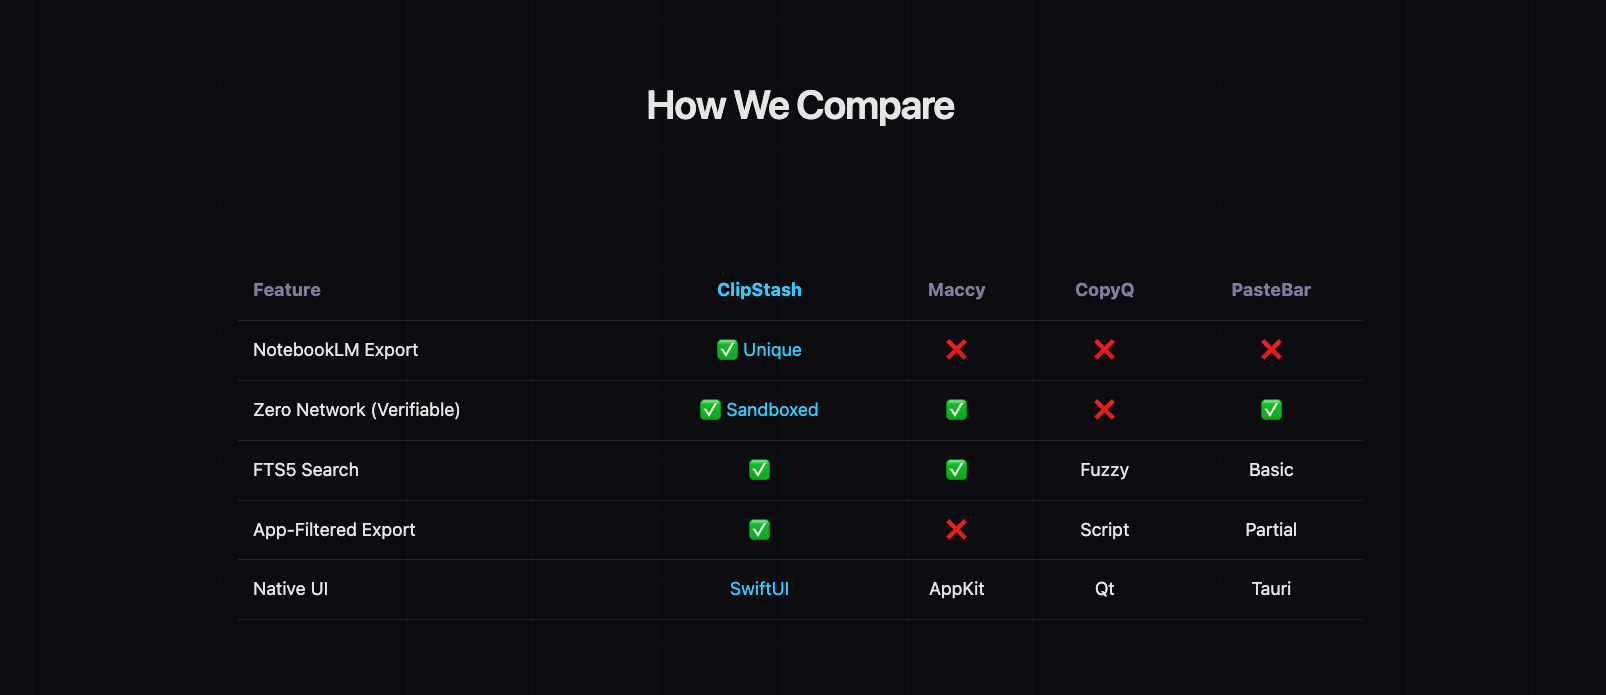Click red X for CopyQ Zero Network
This screenshot has width=1606, height=695.
tap(1104, 410)
